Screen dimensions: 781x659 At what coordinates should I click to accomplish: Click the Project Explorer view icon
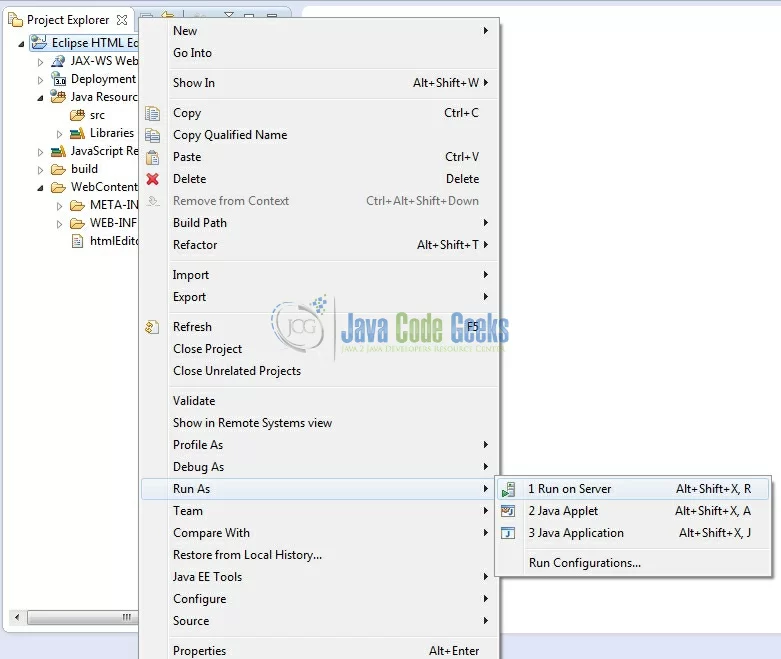click(x=15, y=20)
